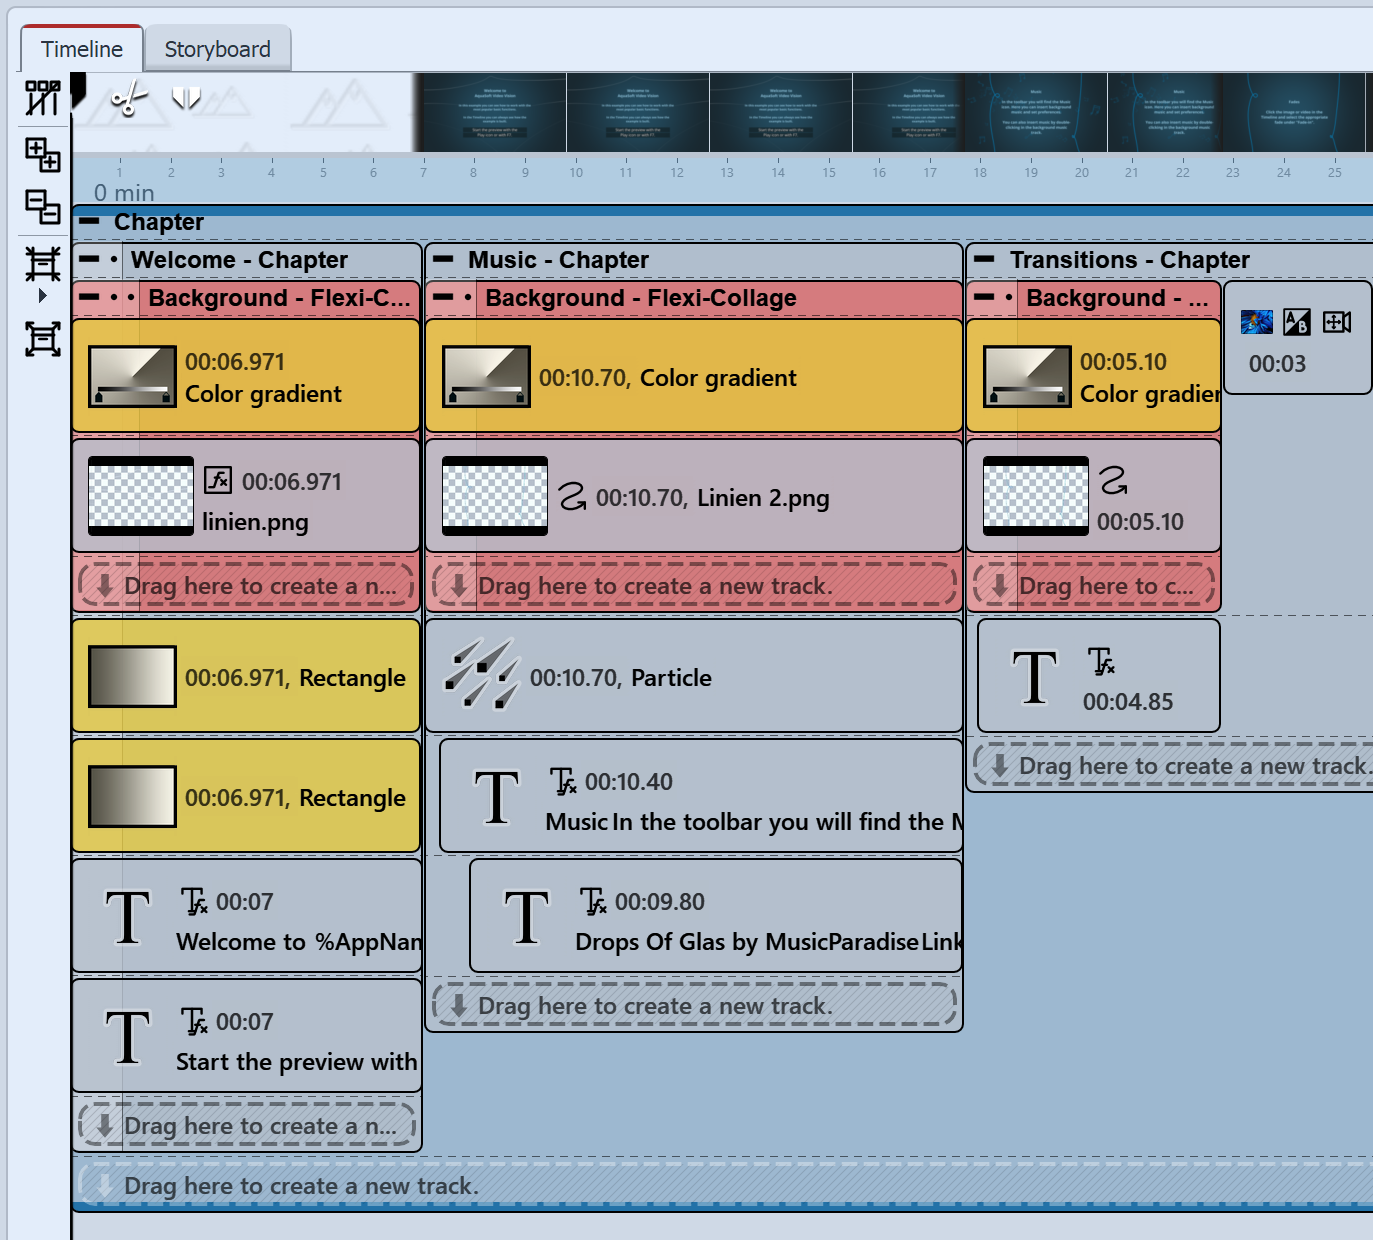The width and height of the screenshot is (1373, 1240).
Task: Click the double-minus collapse all tracks icon
Action: coord(43,207)
